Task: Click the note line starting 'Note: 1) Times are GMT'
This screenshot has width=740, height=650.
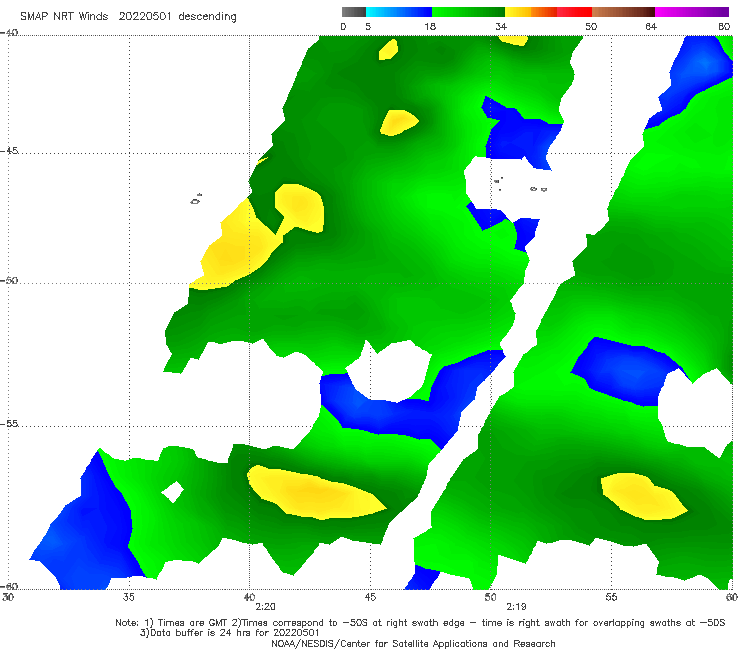Action: 420,623
